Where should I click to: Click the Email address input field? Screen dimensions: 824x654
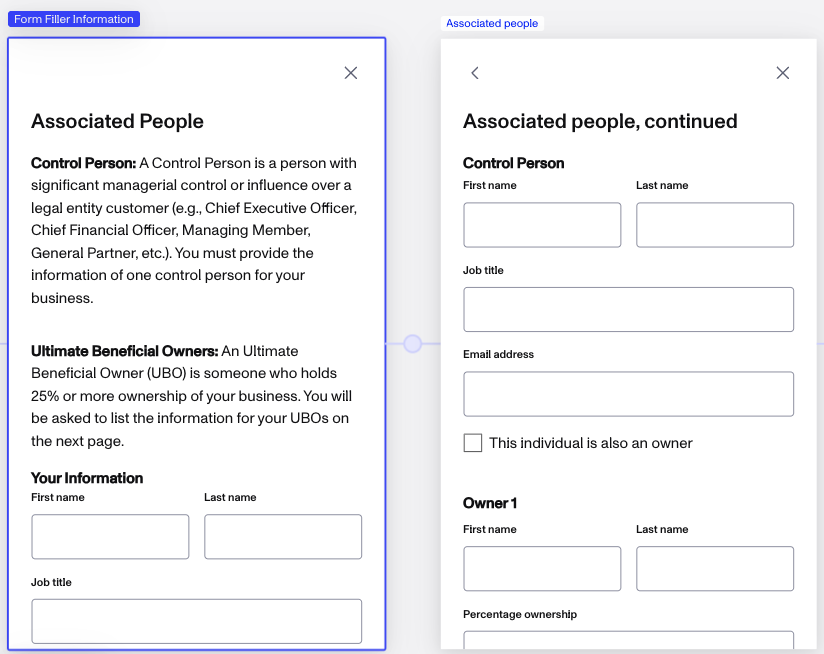pos(628,393)
